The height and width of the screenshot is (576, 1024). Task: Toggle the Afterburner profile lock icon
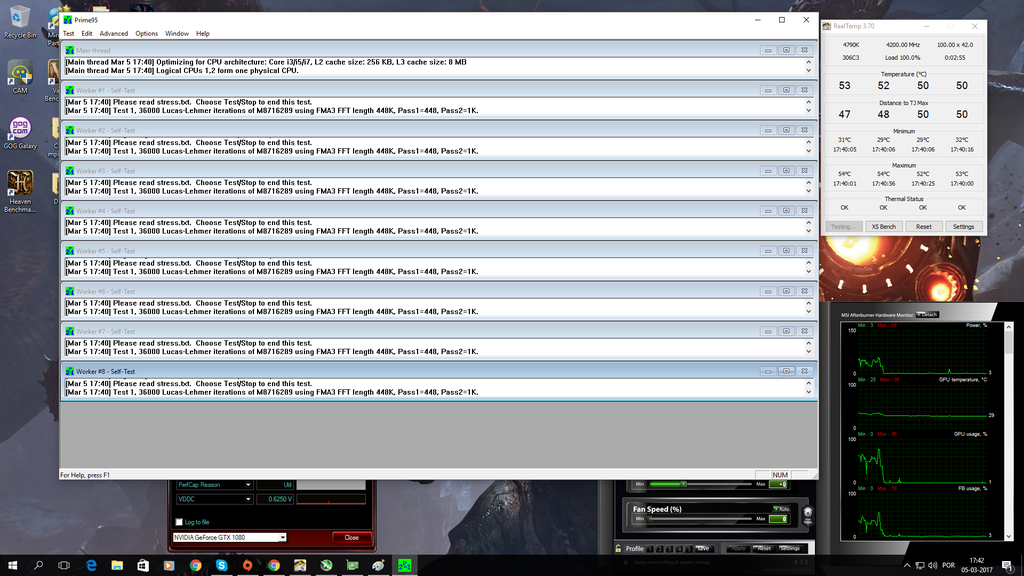tap(618, 549)
